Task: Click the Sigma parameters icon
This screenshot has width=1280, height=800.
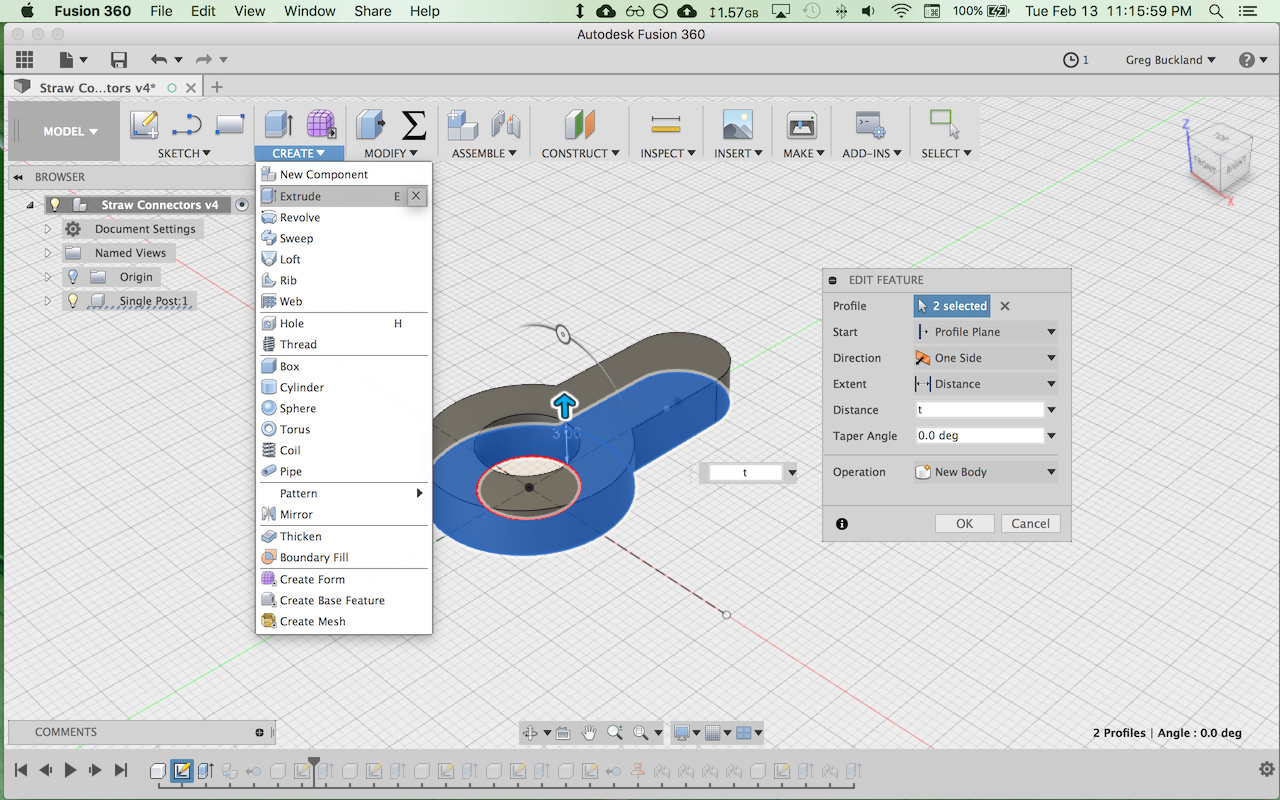Action: [414, 125]
